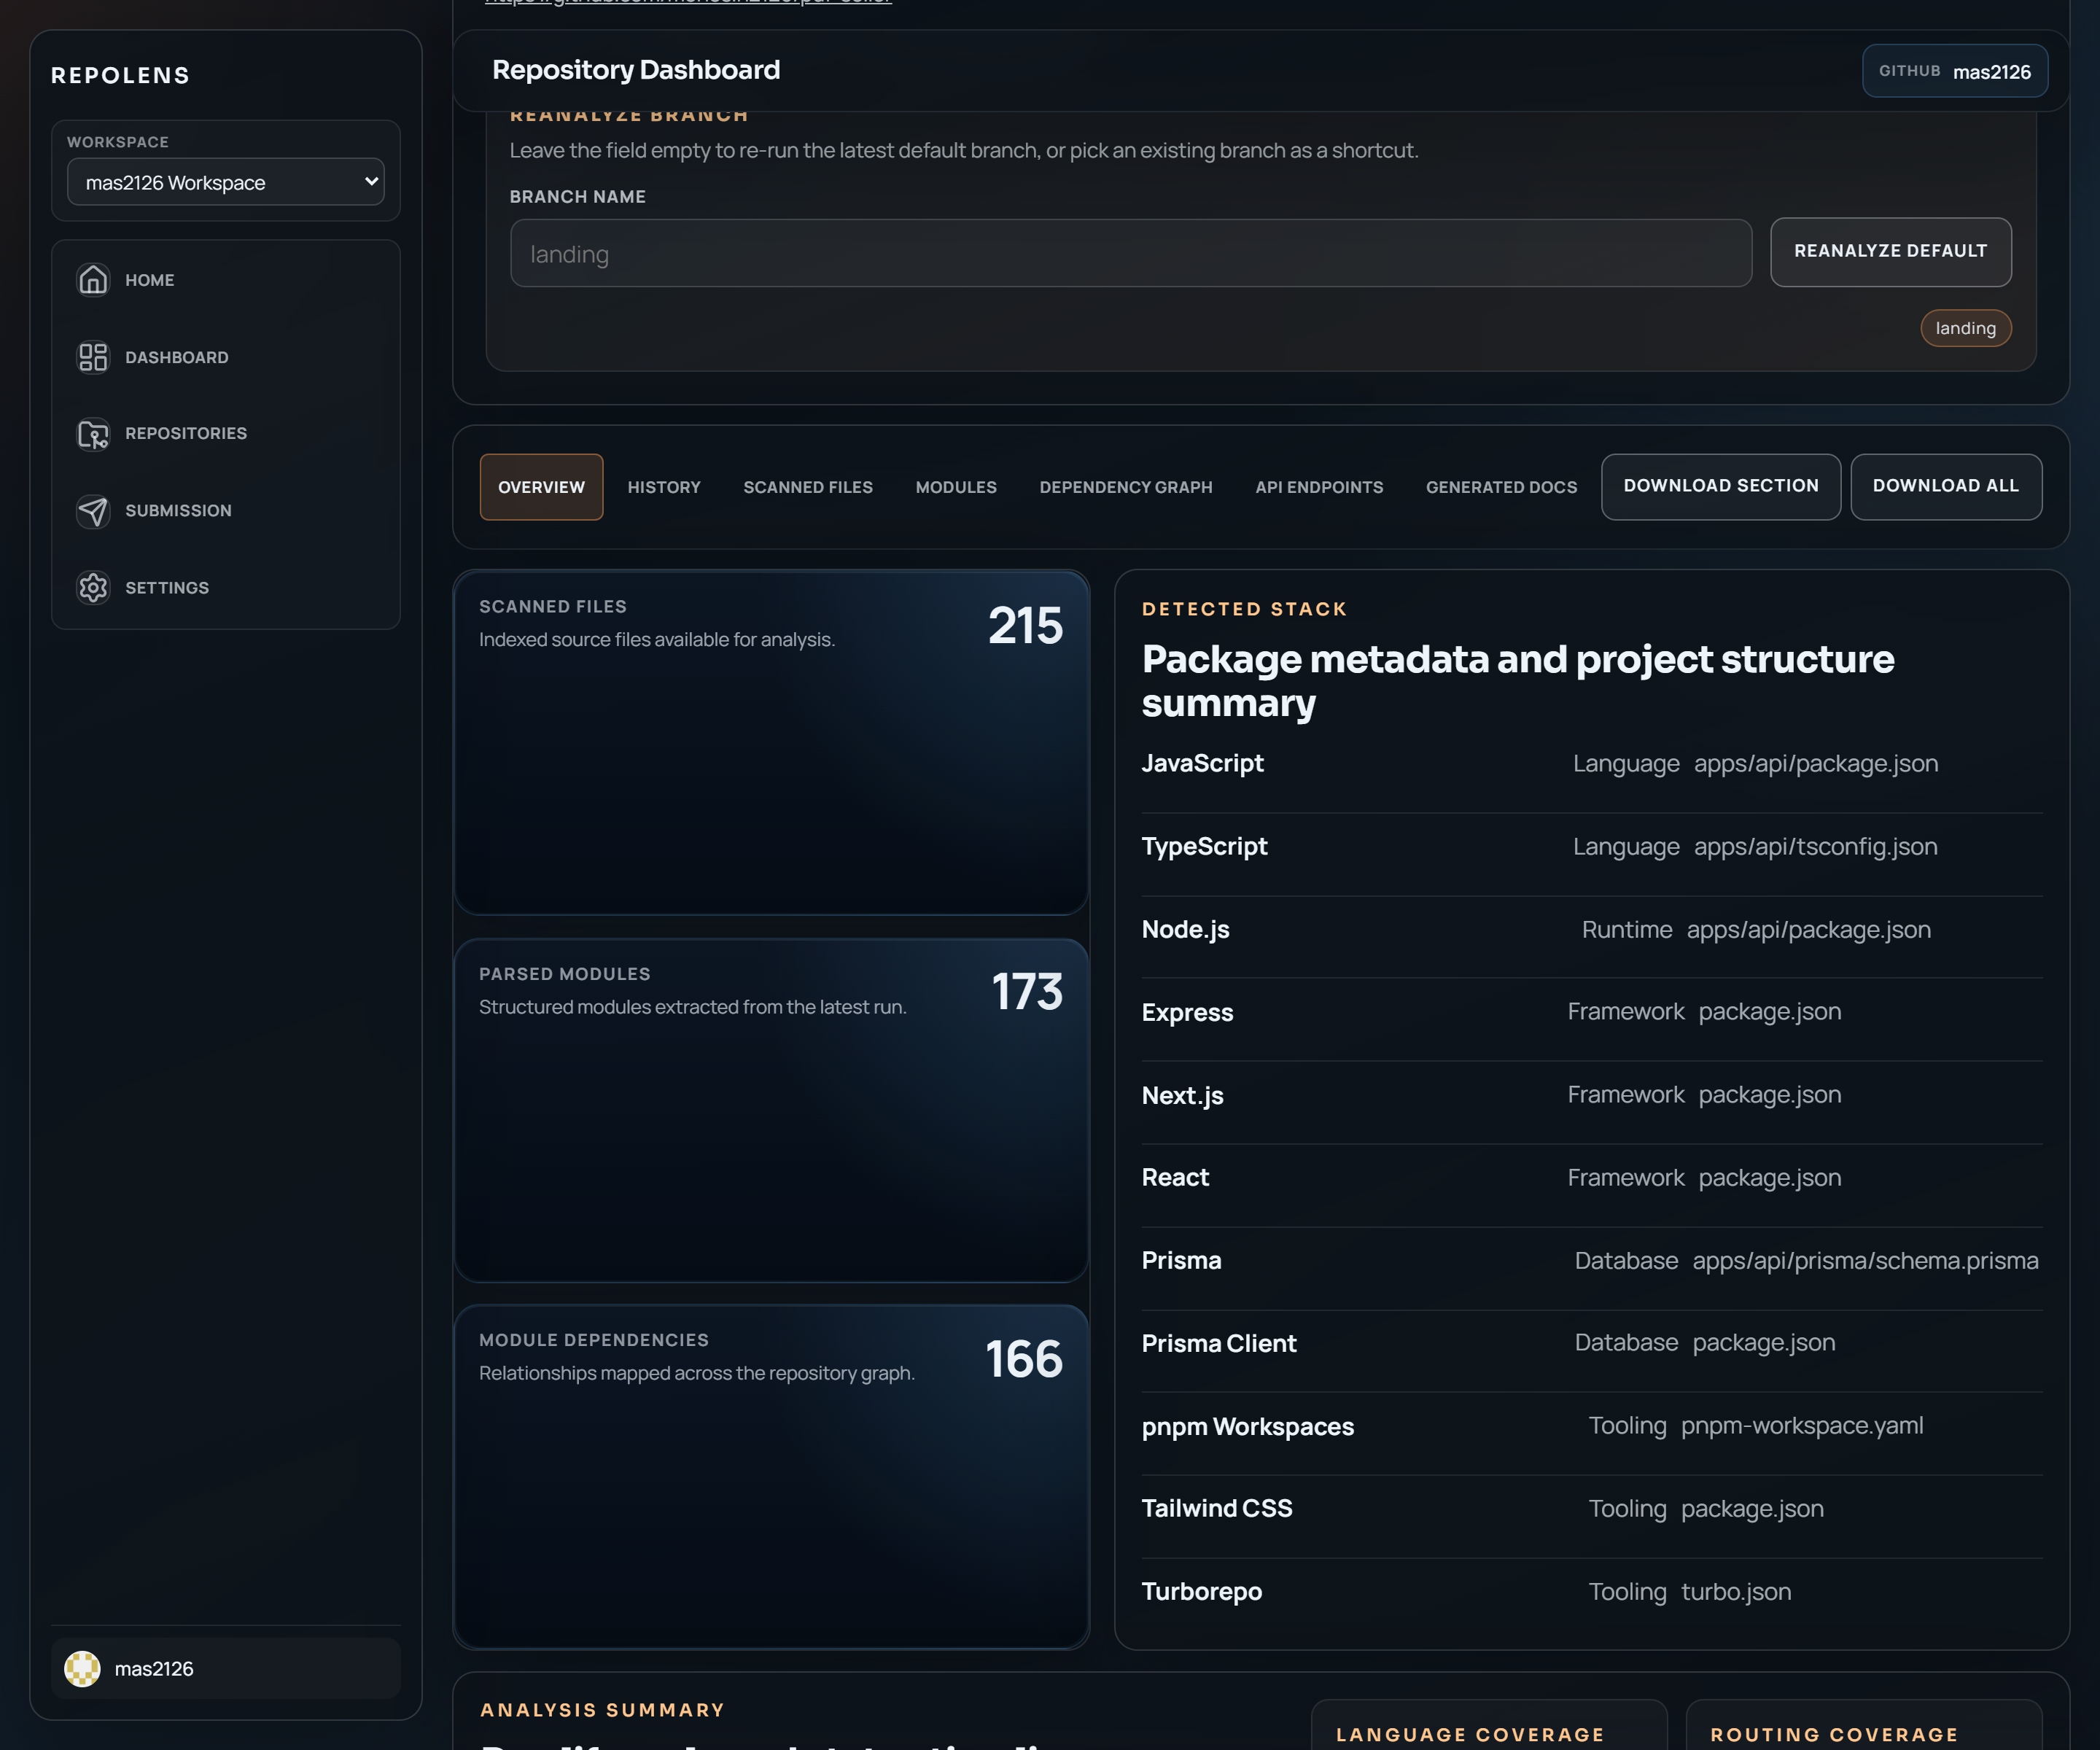The height and width of the screenshot is (1750, 2100).
Task: Click the Submission paper-plane icon
Action: 93,511
